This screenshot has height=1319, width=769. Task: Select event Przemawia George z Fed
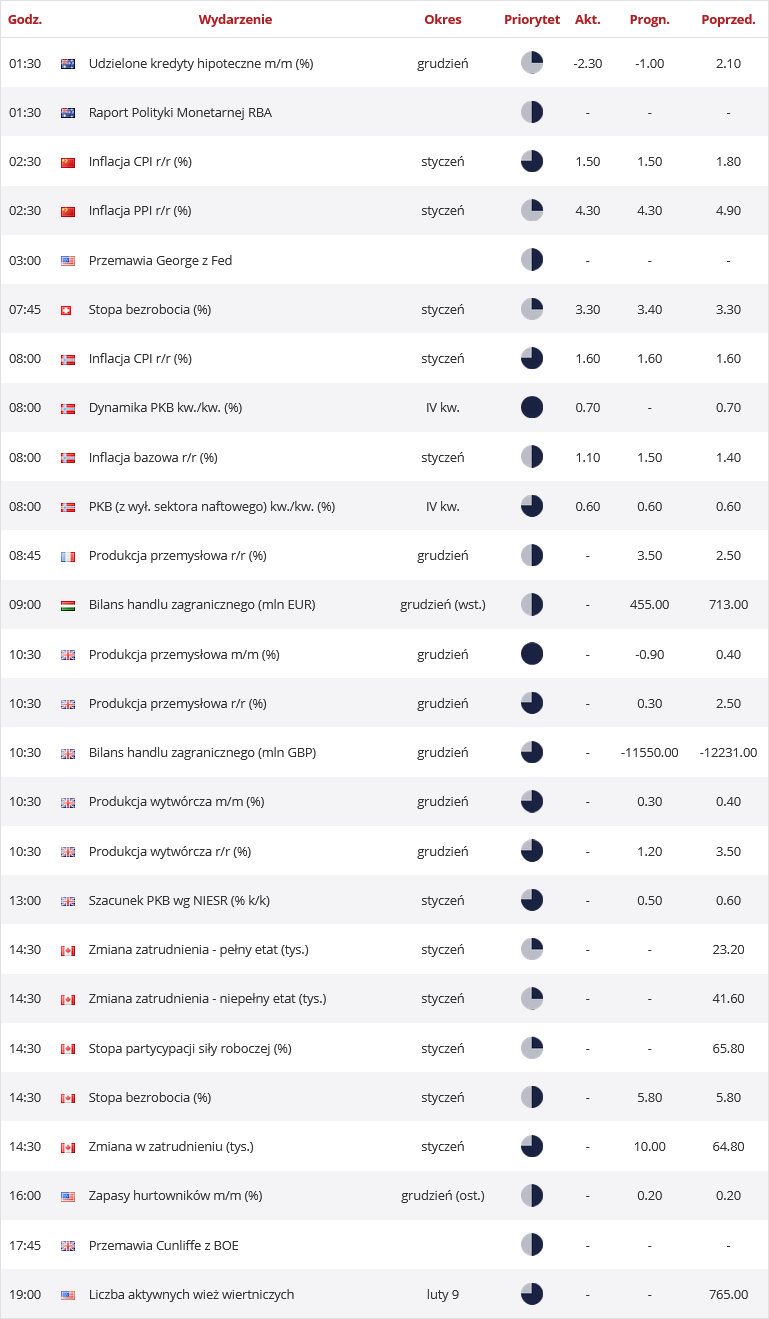pyautogui.click(x=160, y=260)
